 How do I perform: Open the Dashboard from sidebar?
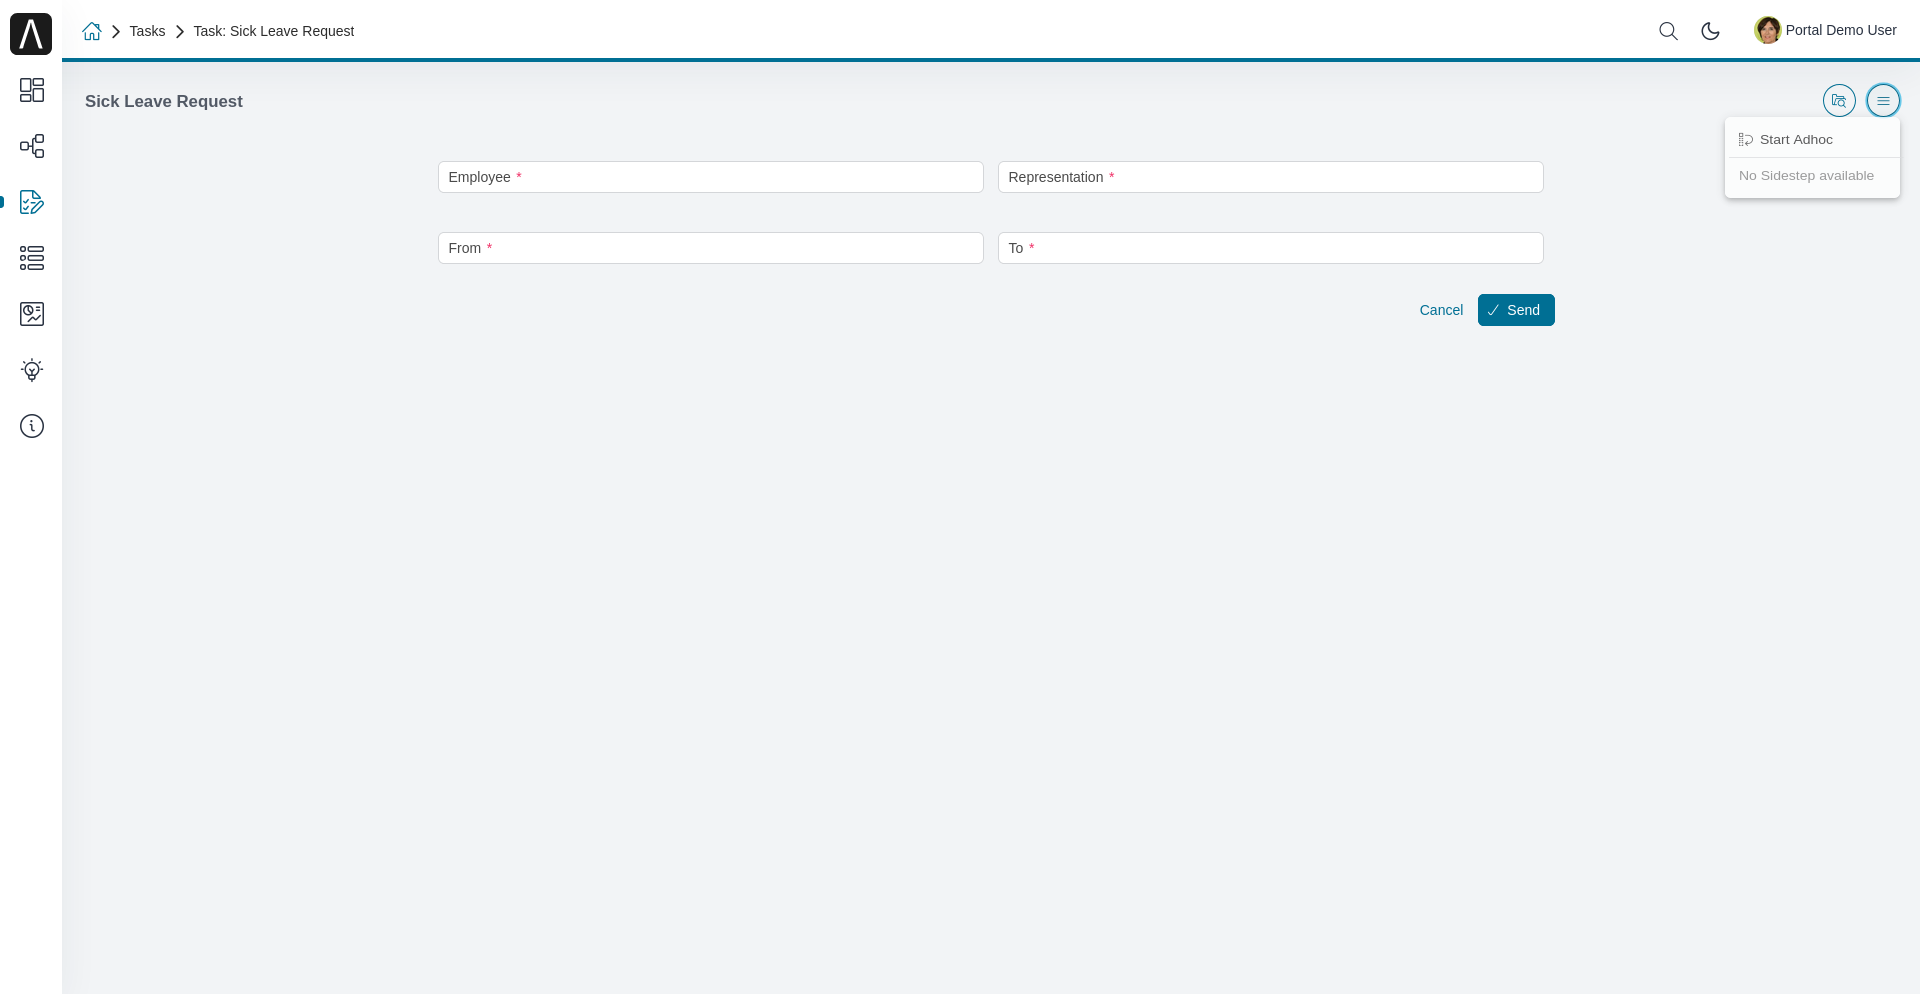[32, 90]
